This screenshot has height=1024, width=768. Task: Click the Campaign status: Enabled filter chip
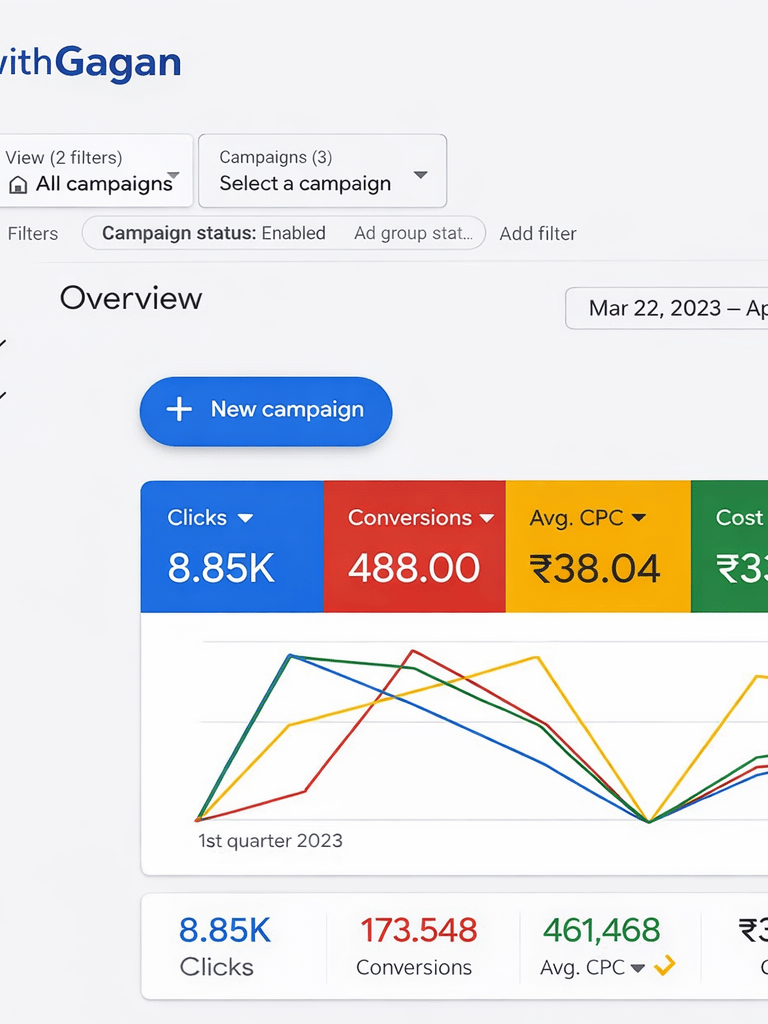[x=214, y=233]
